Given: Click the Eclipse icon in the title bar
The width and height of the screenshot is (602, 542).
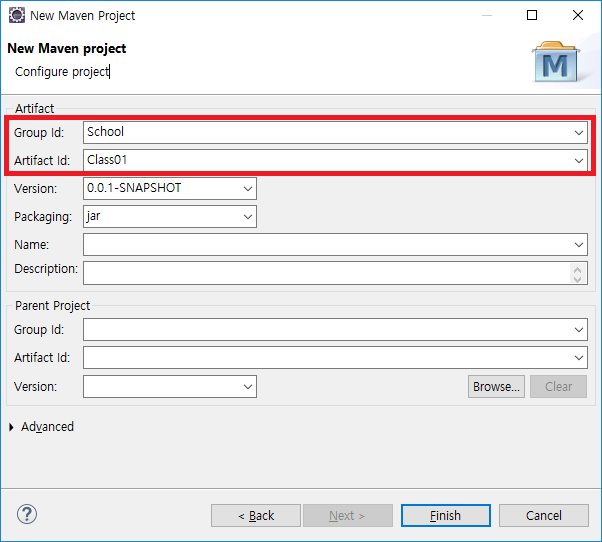Looking at the screenshot, I should pyautogui.click(x=17, y=15).
